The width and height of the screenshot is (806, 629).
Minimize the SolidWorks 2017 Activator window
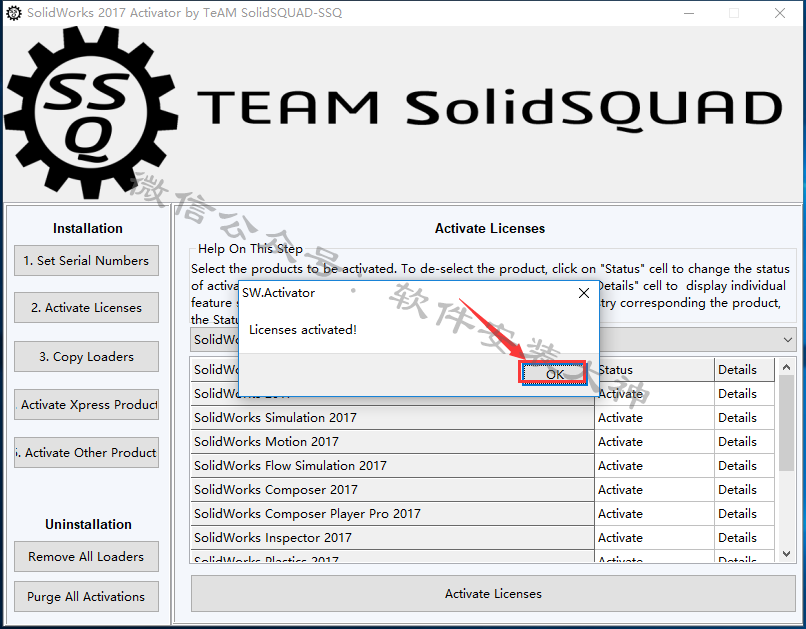[689, 13]
